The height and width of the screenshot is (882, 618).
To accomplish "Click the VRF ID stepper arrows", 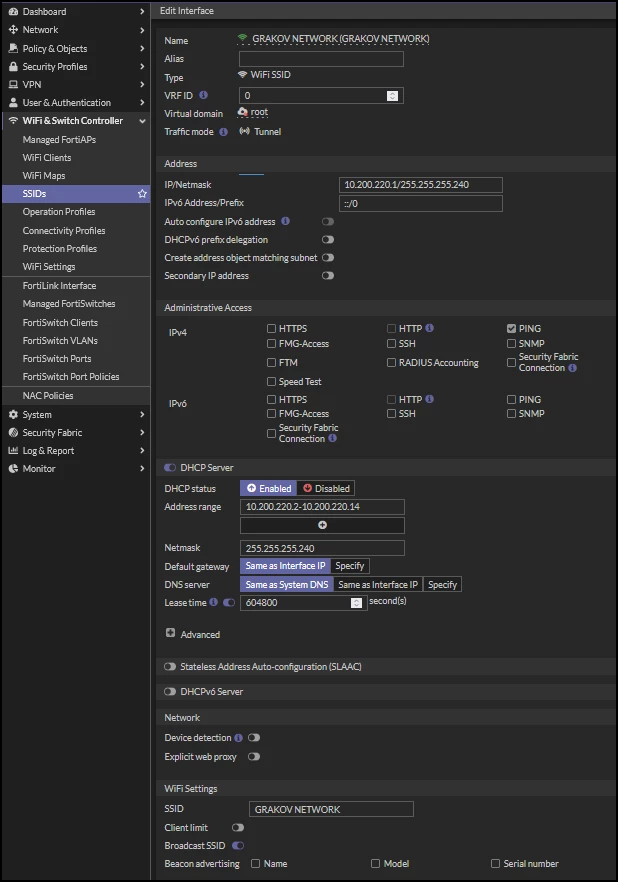I will click(x=393, y=96).
